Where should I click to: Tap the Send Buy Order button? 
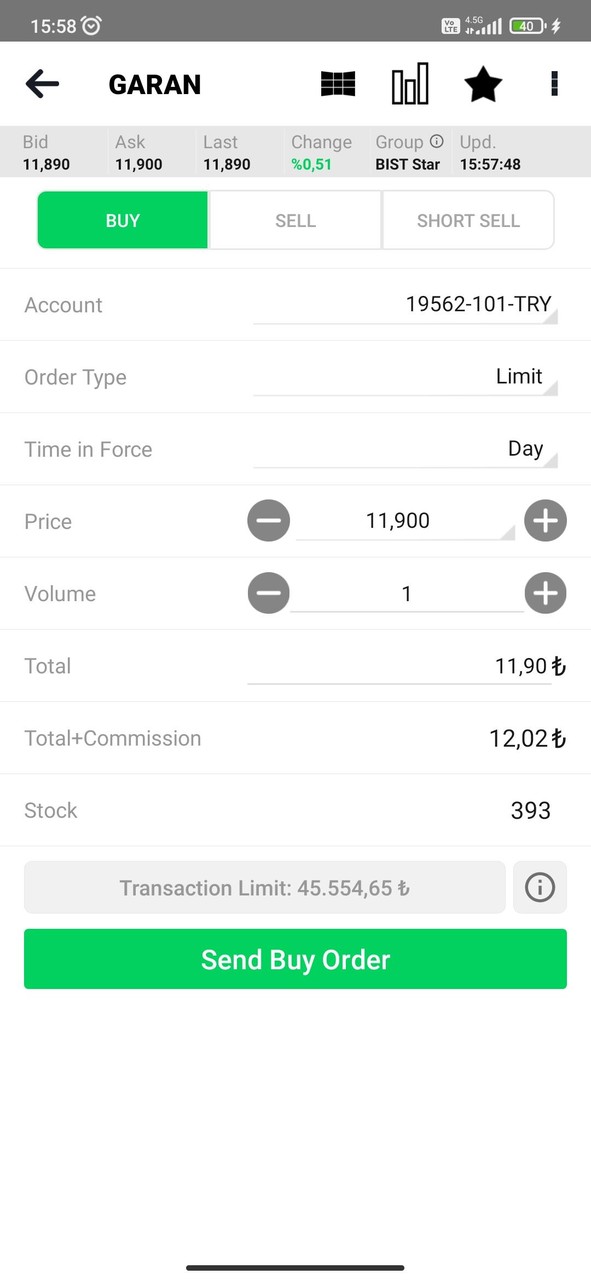[x=295, y=959]
